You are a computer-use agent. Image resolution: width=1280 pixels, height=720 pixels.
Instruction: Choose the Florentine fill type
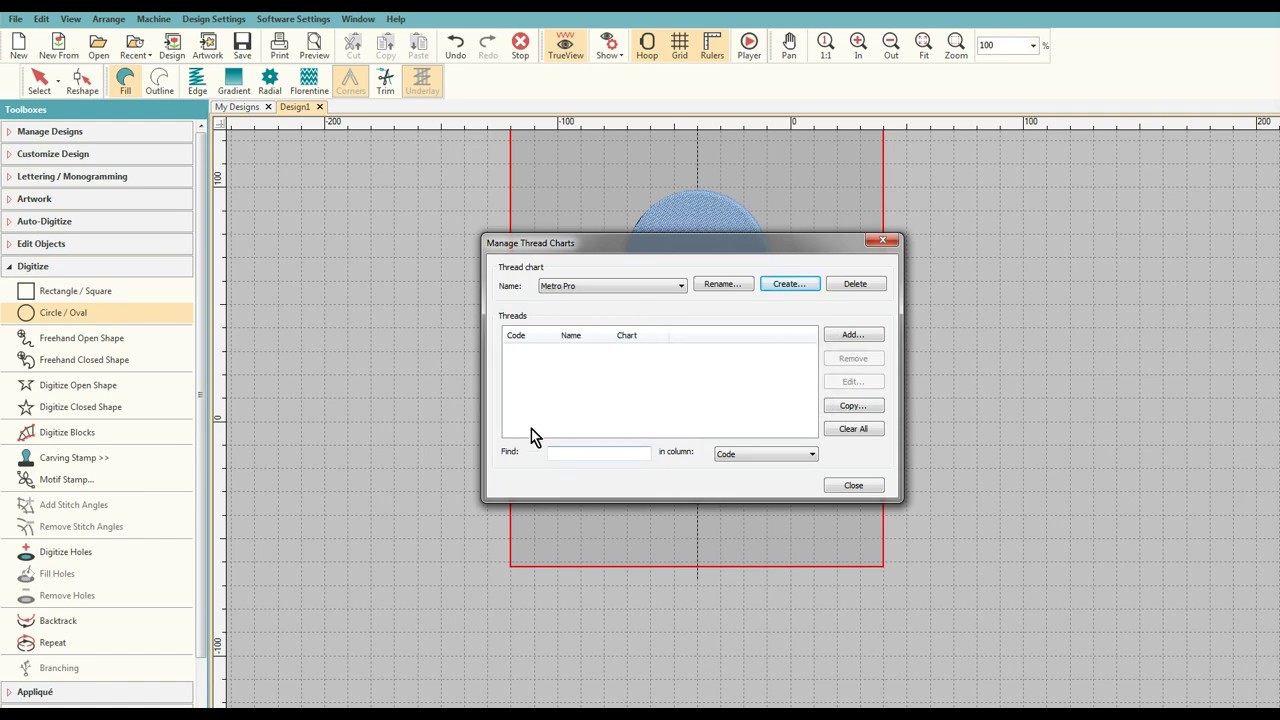[309, 82]
